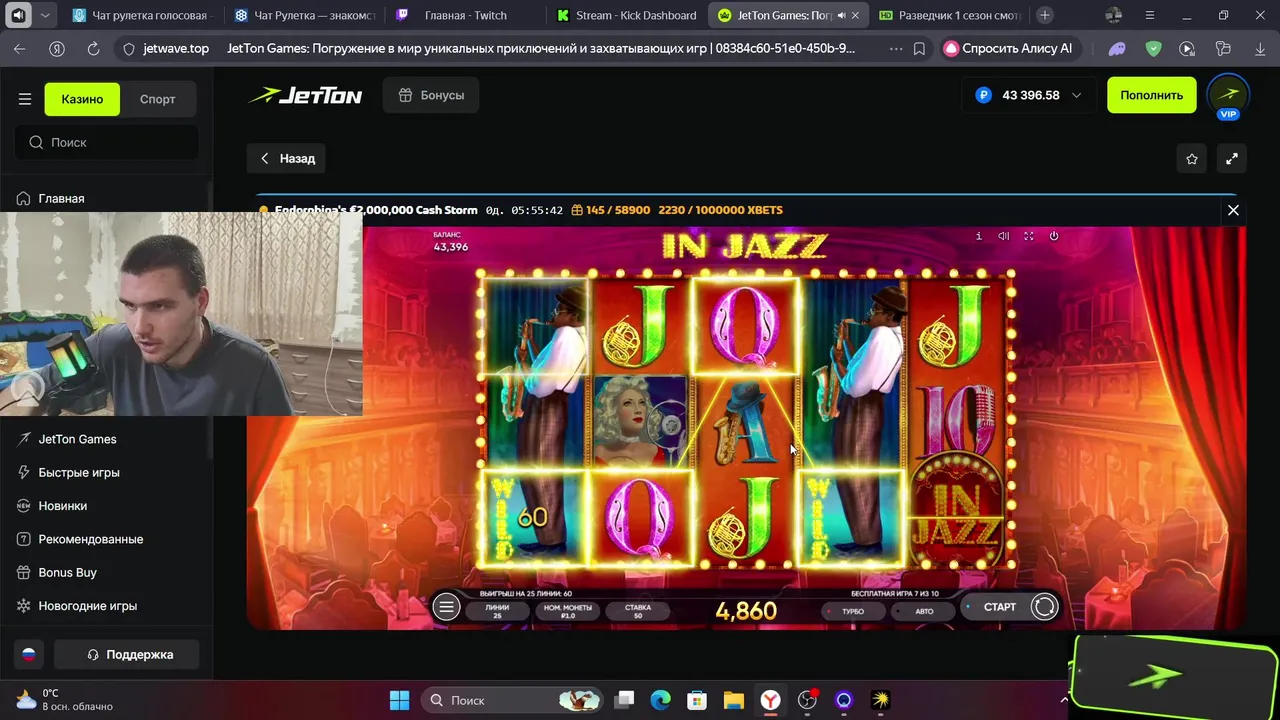1280x720 pixels.
Task: Open Microsoft Edge from taskbar
Action: 661,700
